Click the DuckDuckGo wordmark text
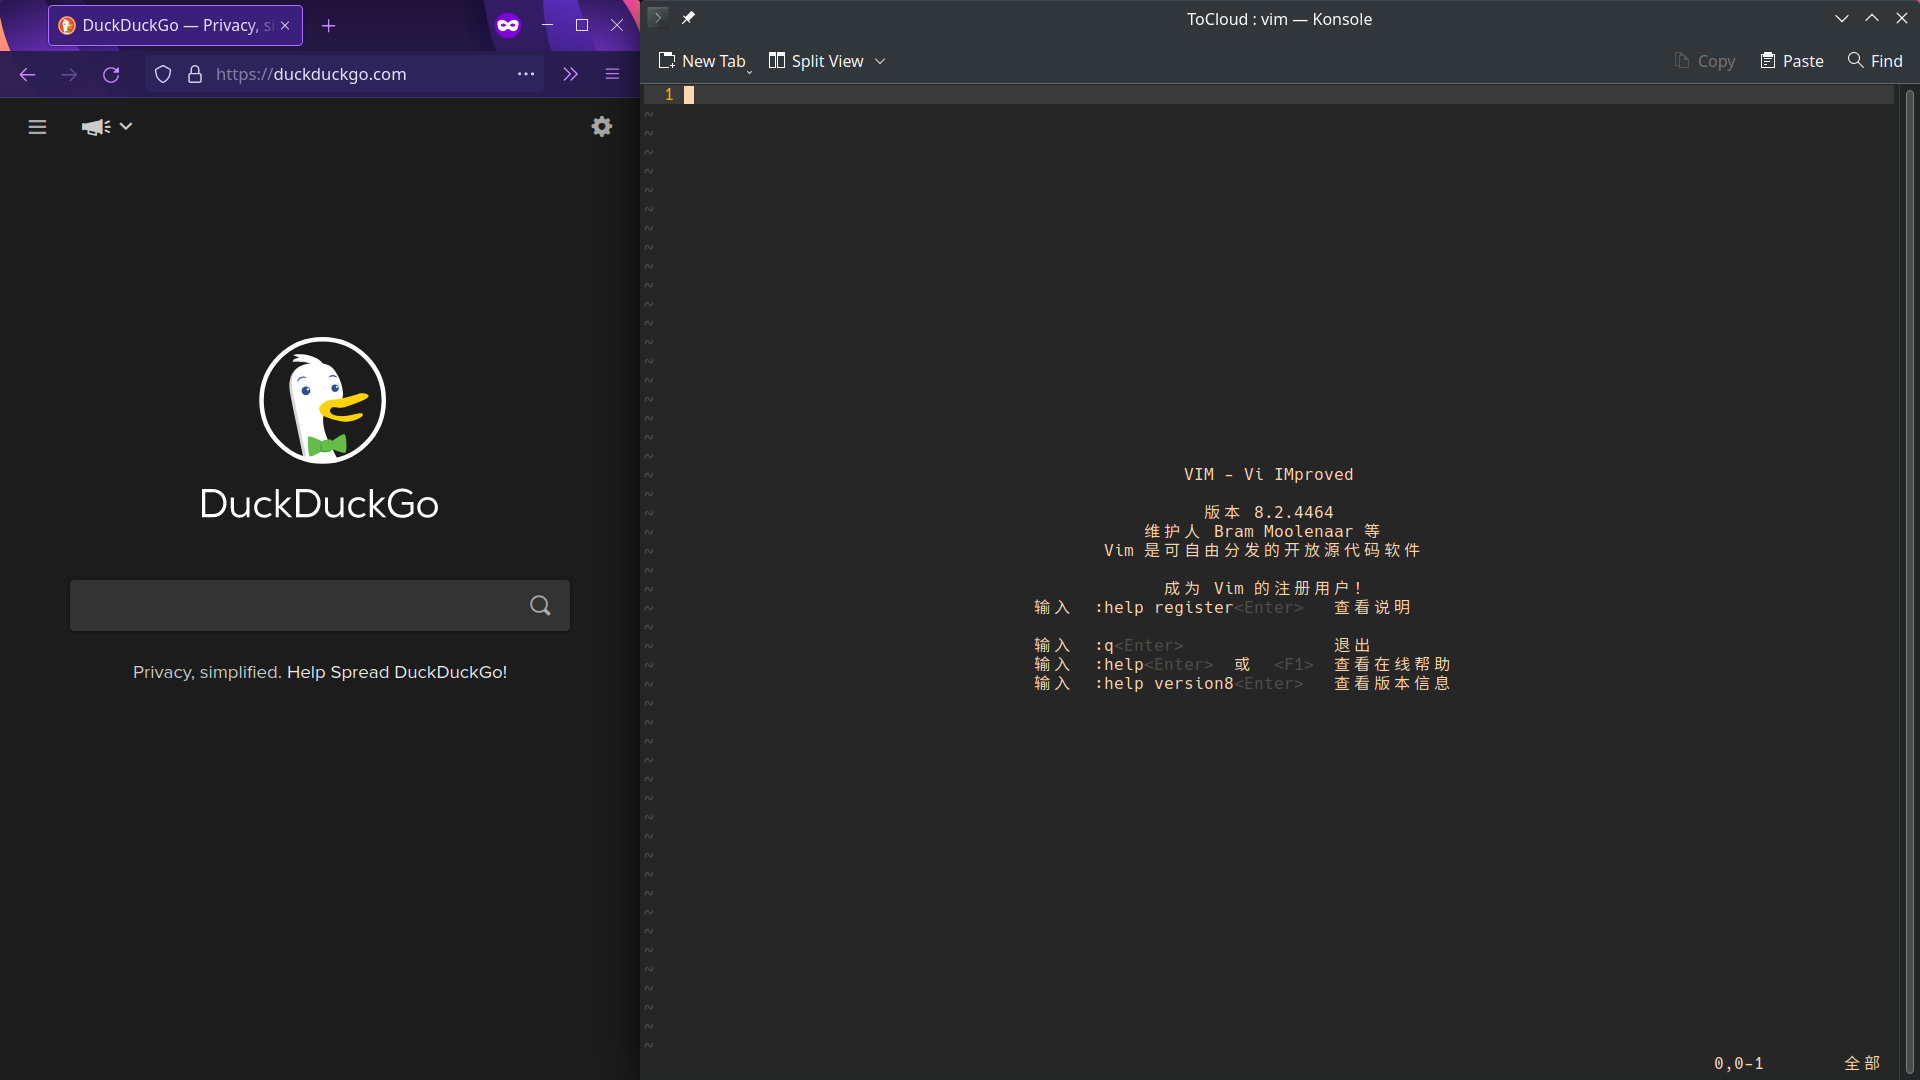1920x1080 pixels. pos(319,504)
